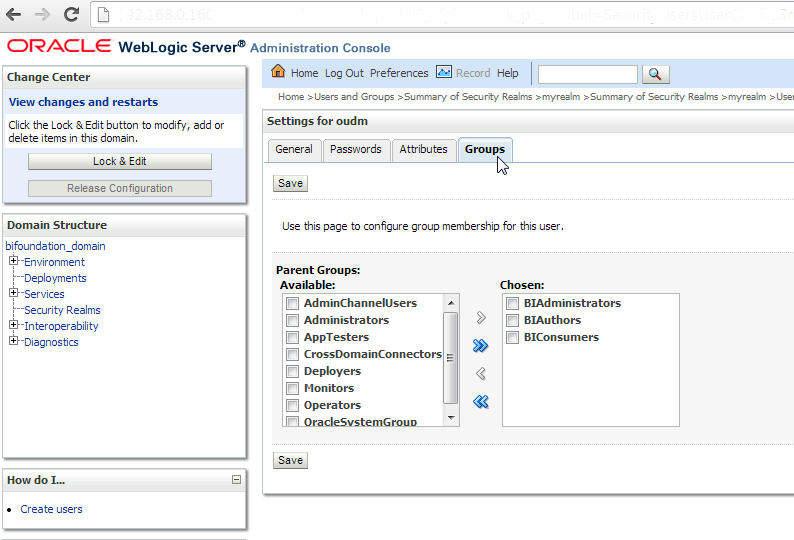Click the Home house icon
Screen dimensions: 794x540
coord(278,71)
